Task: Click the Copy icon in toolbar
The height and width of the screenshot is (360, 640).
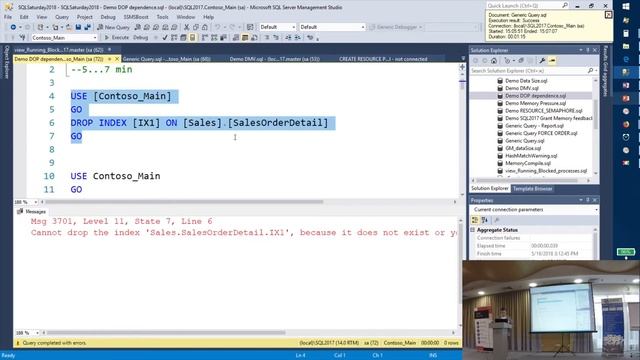Action: click(196, 27)
